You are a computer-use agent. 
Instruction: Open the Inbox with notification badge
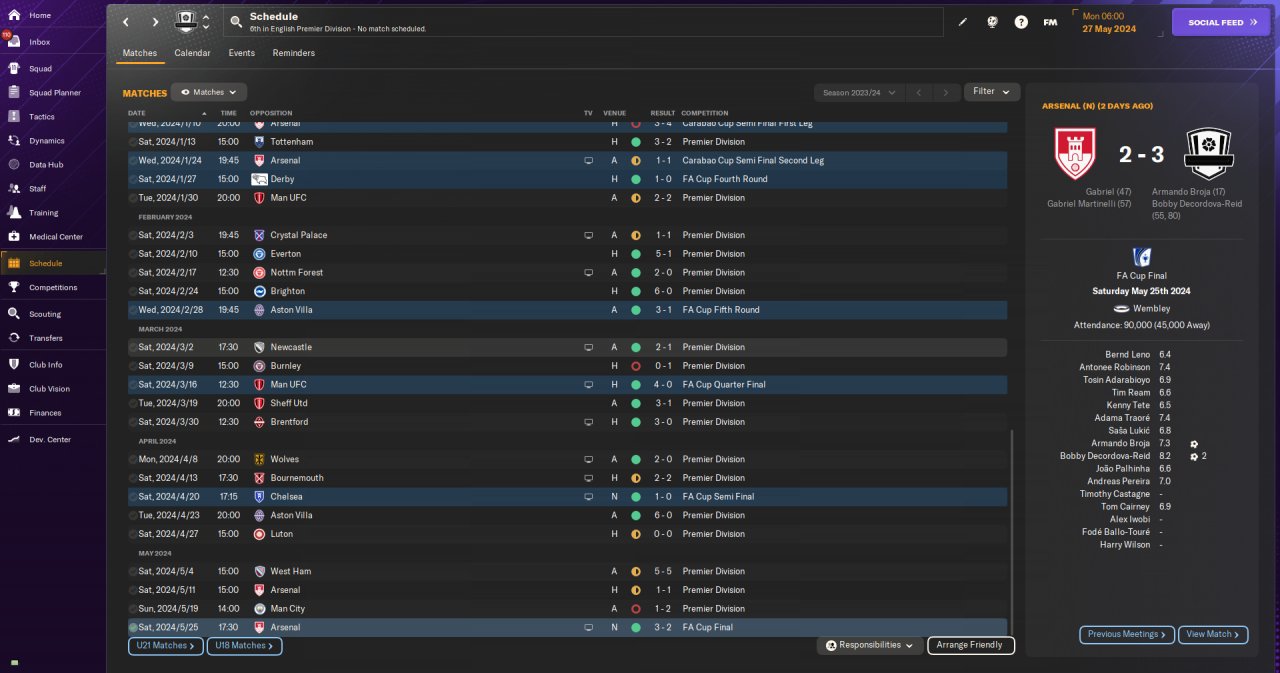(40, 42)
